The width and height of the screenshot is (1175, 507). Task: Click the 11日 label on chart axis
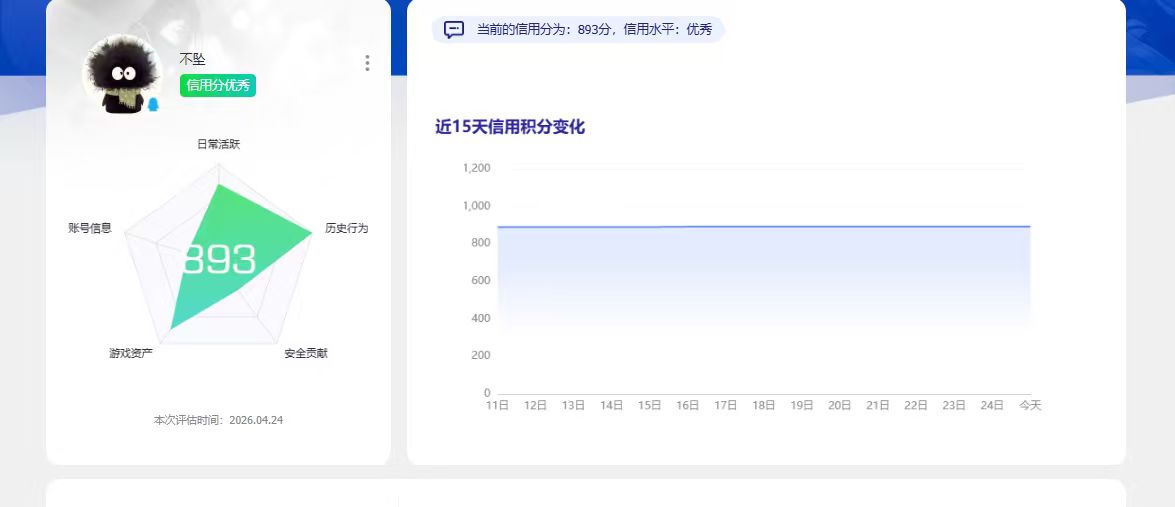(x=498, y=405)
